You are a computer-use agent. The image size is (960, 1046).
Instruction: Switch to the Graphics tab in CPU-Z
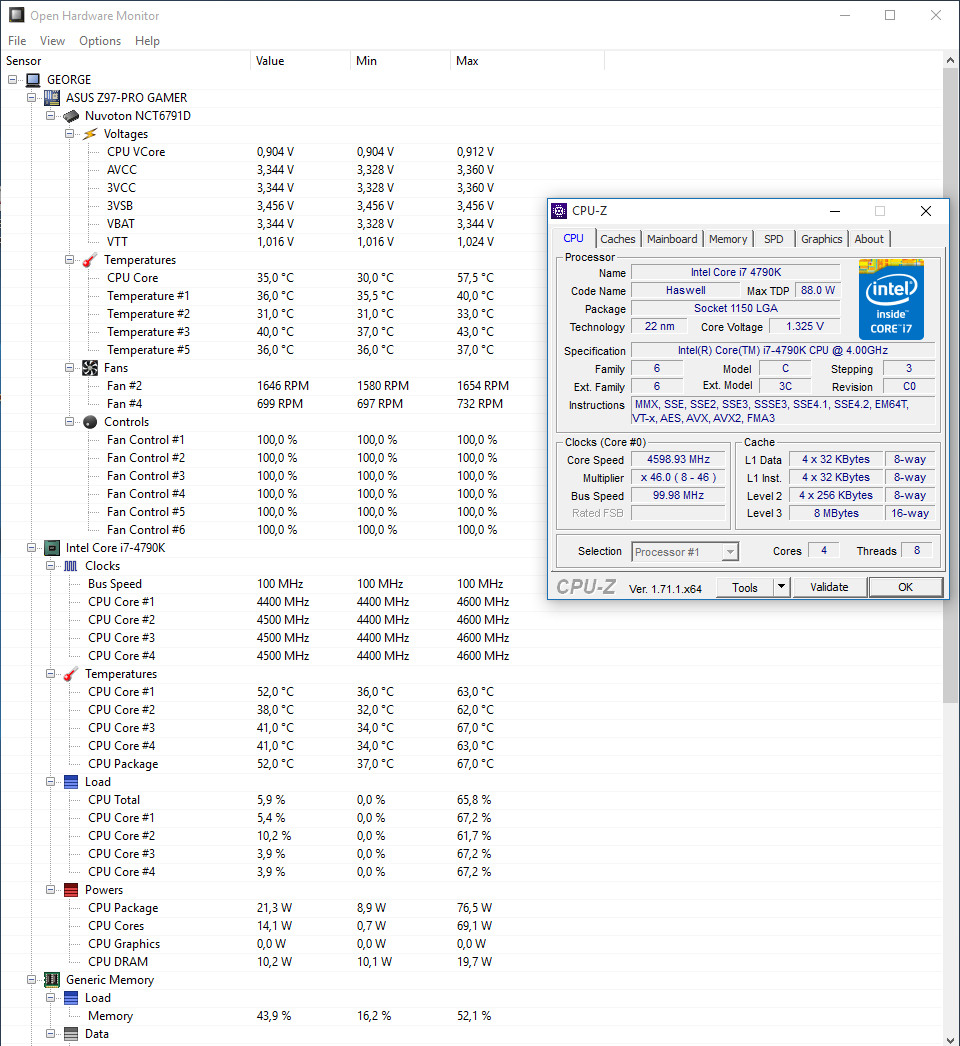tap(822, 239)
